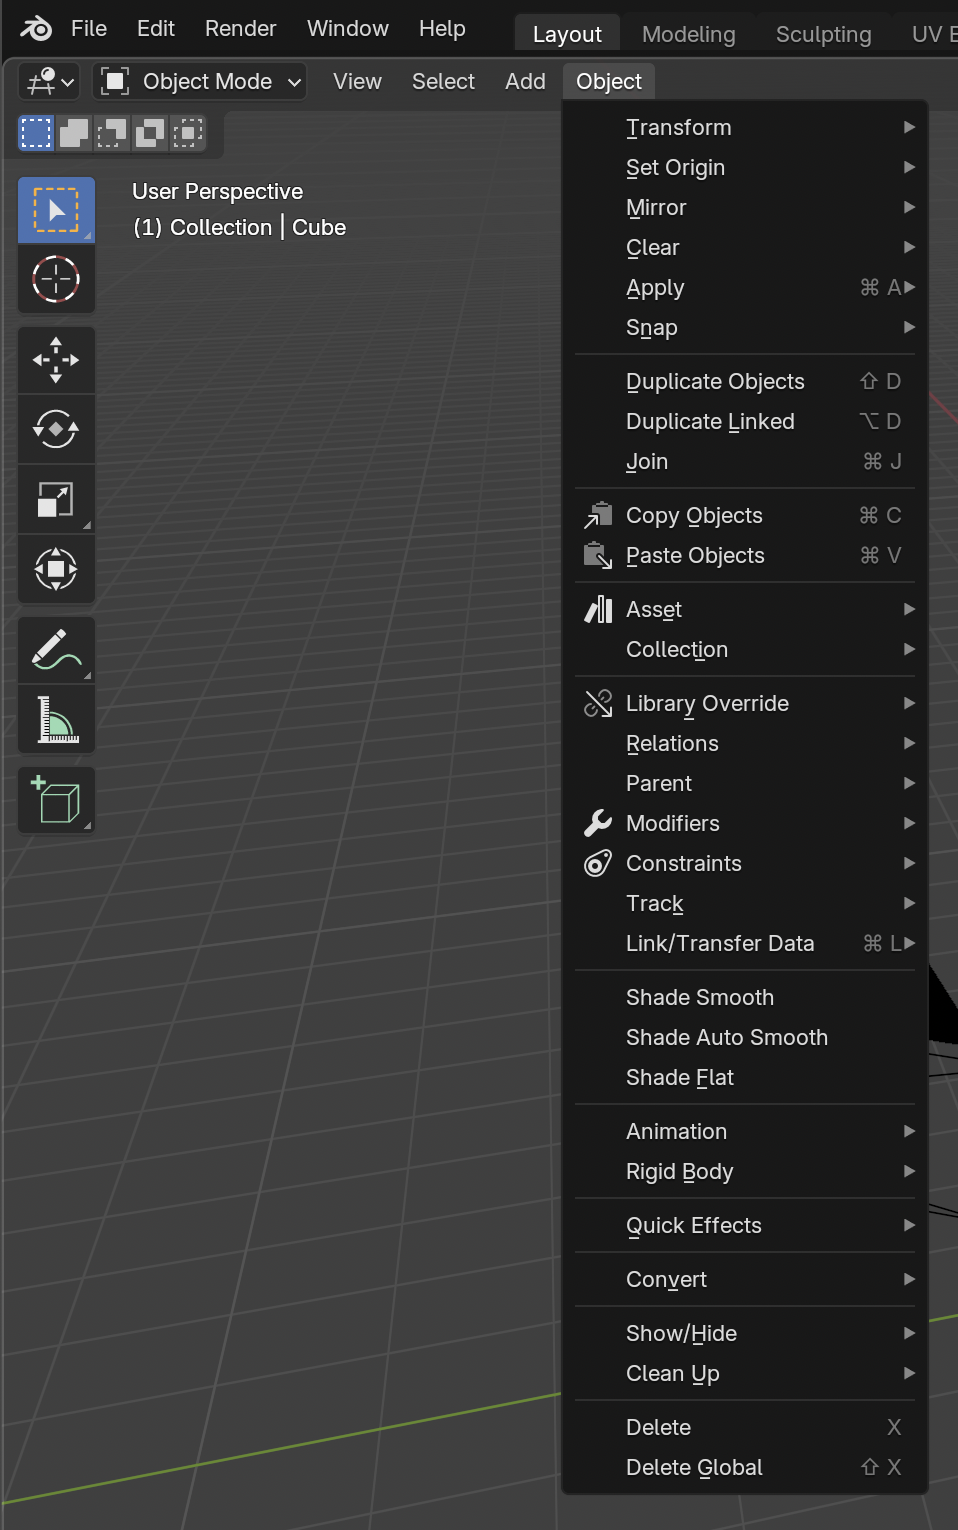The width and height of the screenshot is (958, 1530).
Task: Switch to the Sculpting workspace tab
Action: click(823, 34)
